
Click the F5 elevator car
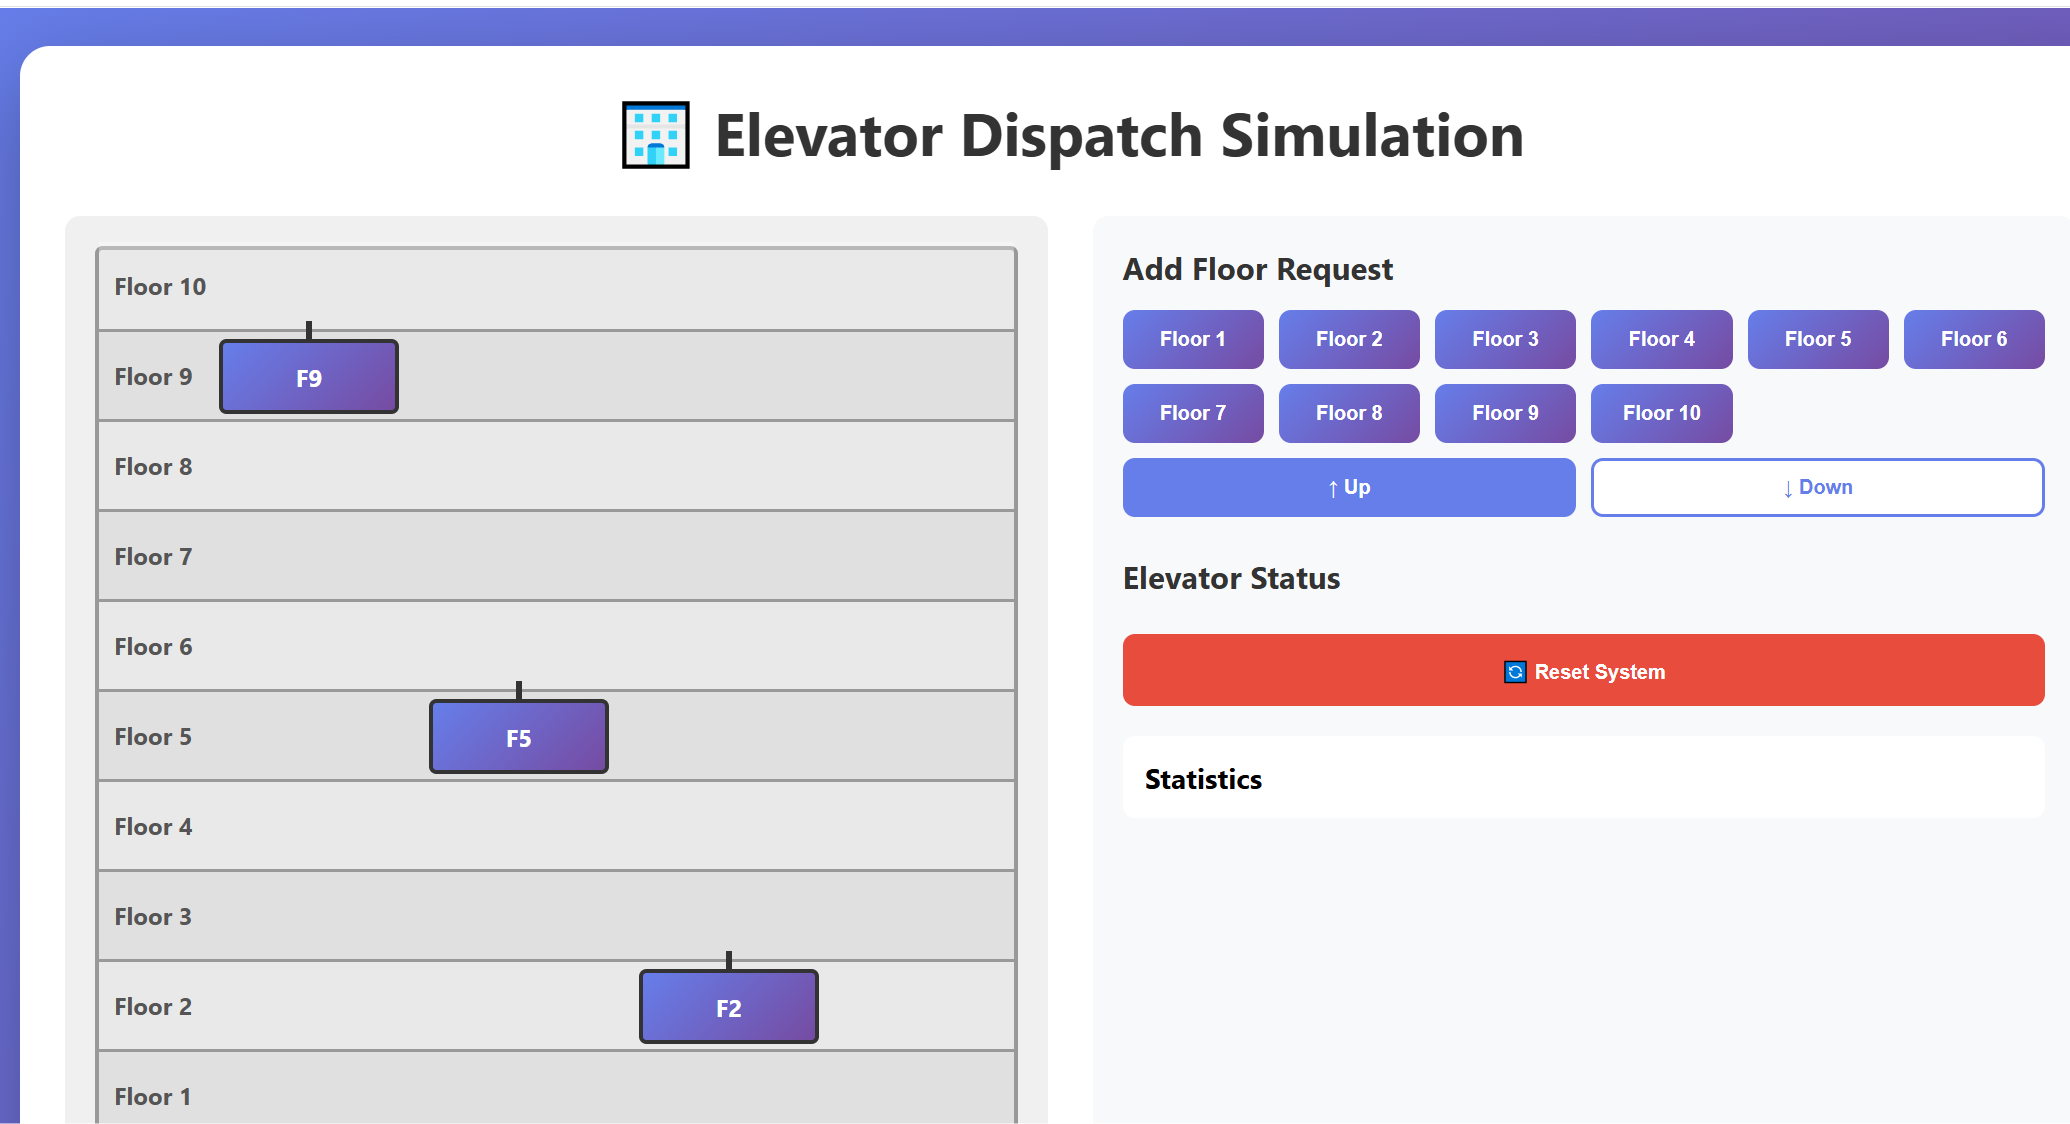coord(519,737)
